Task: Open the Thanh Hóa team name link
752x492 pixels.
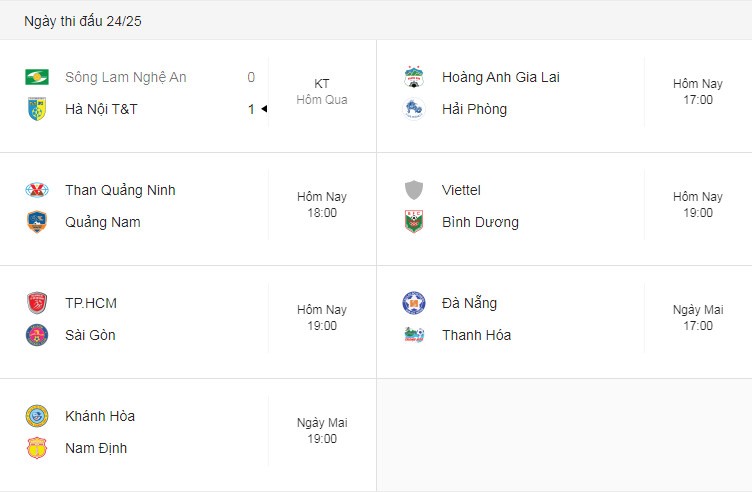Action: click(x=476, y=335)
